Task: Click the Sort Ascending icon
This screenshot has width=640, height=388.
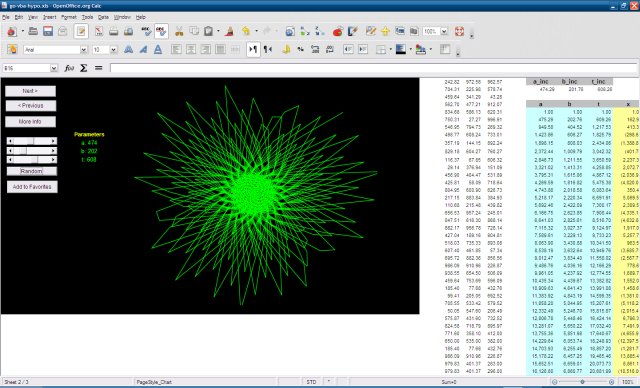Action: tap(305, 31)
